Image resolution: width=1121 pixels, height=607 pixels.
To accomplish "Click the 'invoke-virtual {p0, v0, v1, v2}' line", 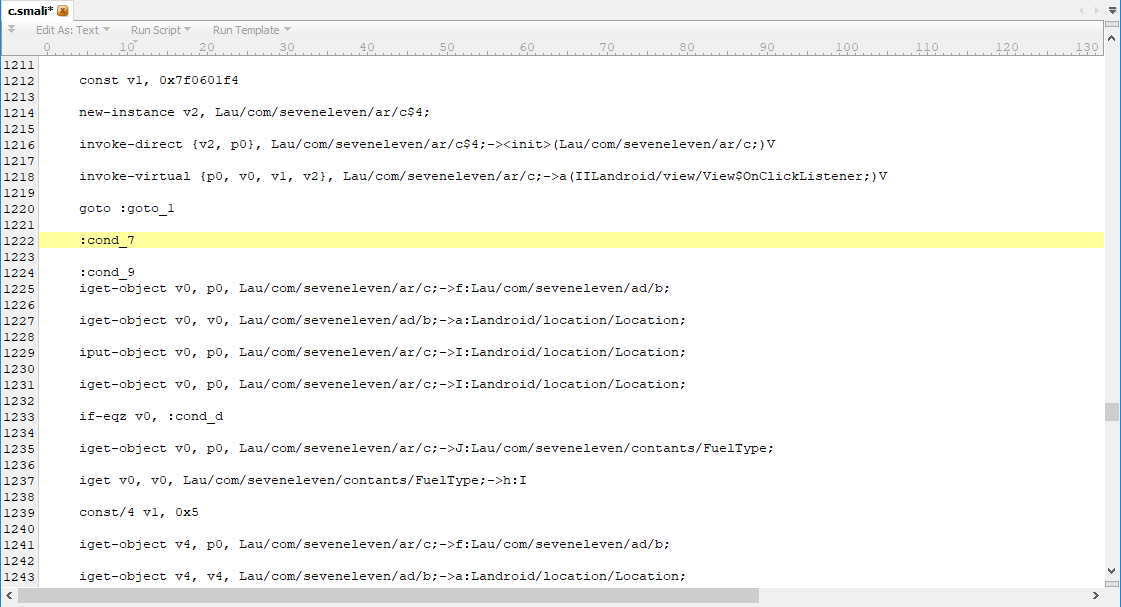I will [x=483, y=176].
